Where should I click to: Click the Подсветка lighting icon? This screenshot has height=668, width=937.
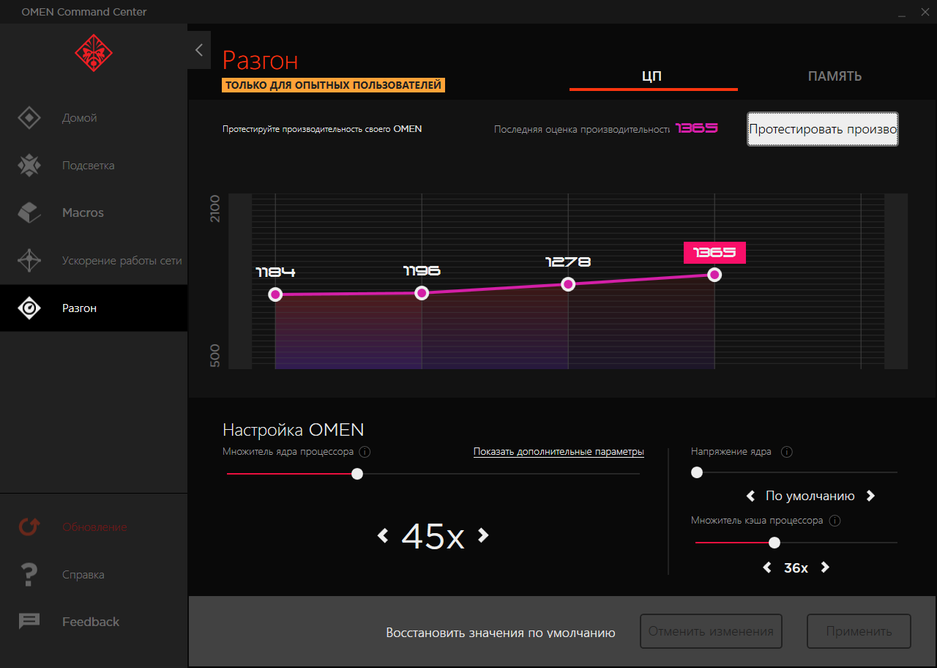29,166
